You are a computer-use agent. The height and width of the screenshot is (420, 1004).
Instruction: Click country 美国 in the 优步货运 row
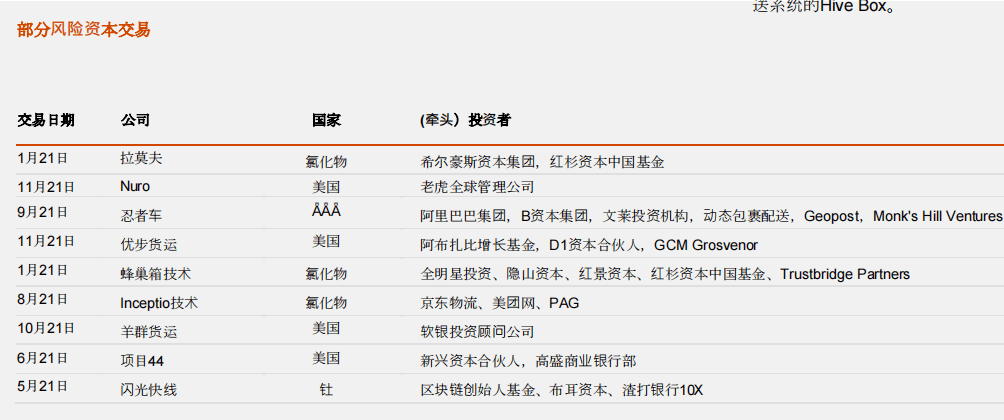(x=326, y=241)
